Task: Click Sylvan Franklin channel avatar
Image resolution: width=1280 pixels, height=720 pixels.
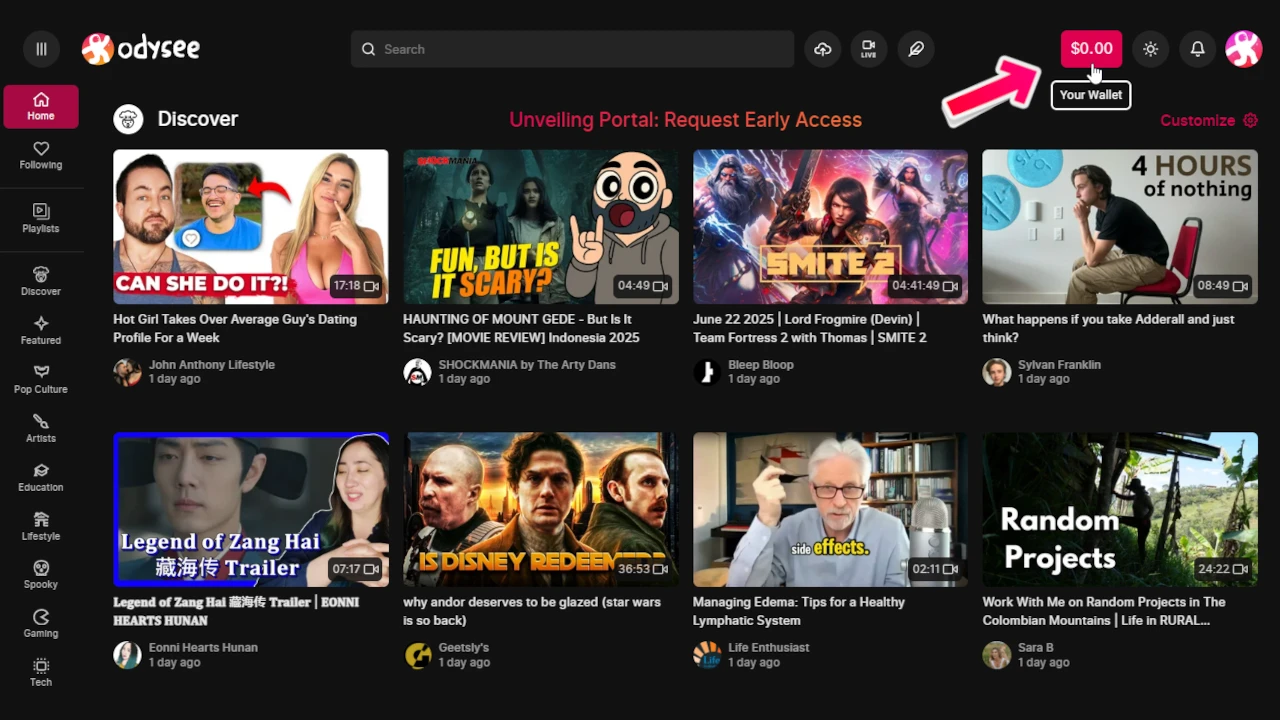Action: click(x=996, y=372)
